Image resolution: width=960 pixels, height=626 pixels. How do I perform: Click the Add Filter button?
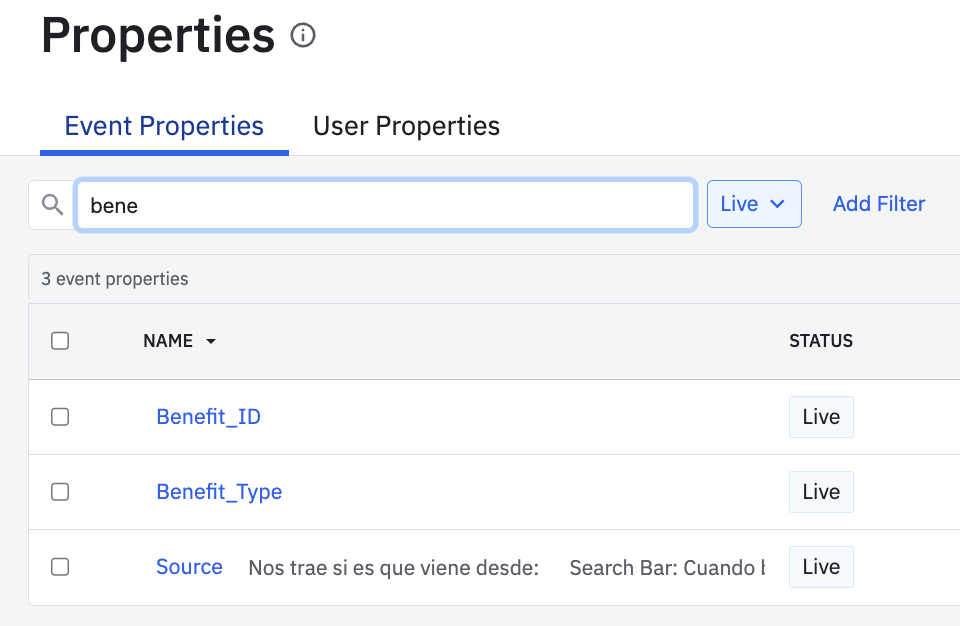[x=878, y=204]
